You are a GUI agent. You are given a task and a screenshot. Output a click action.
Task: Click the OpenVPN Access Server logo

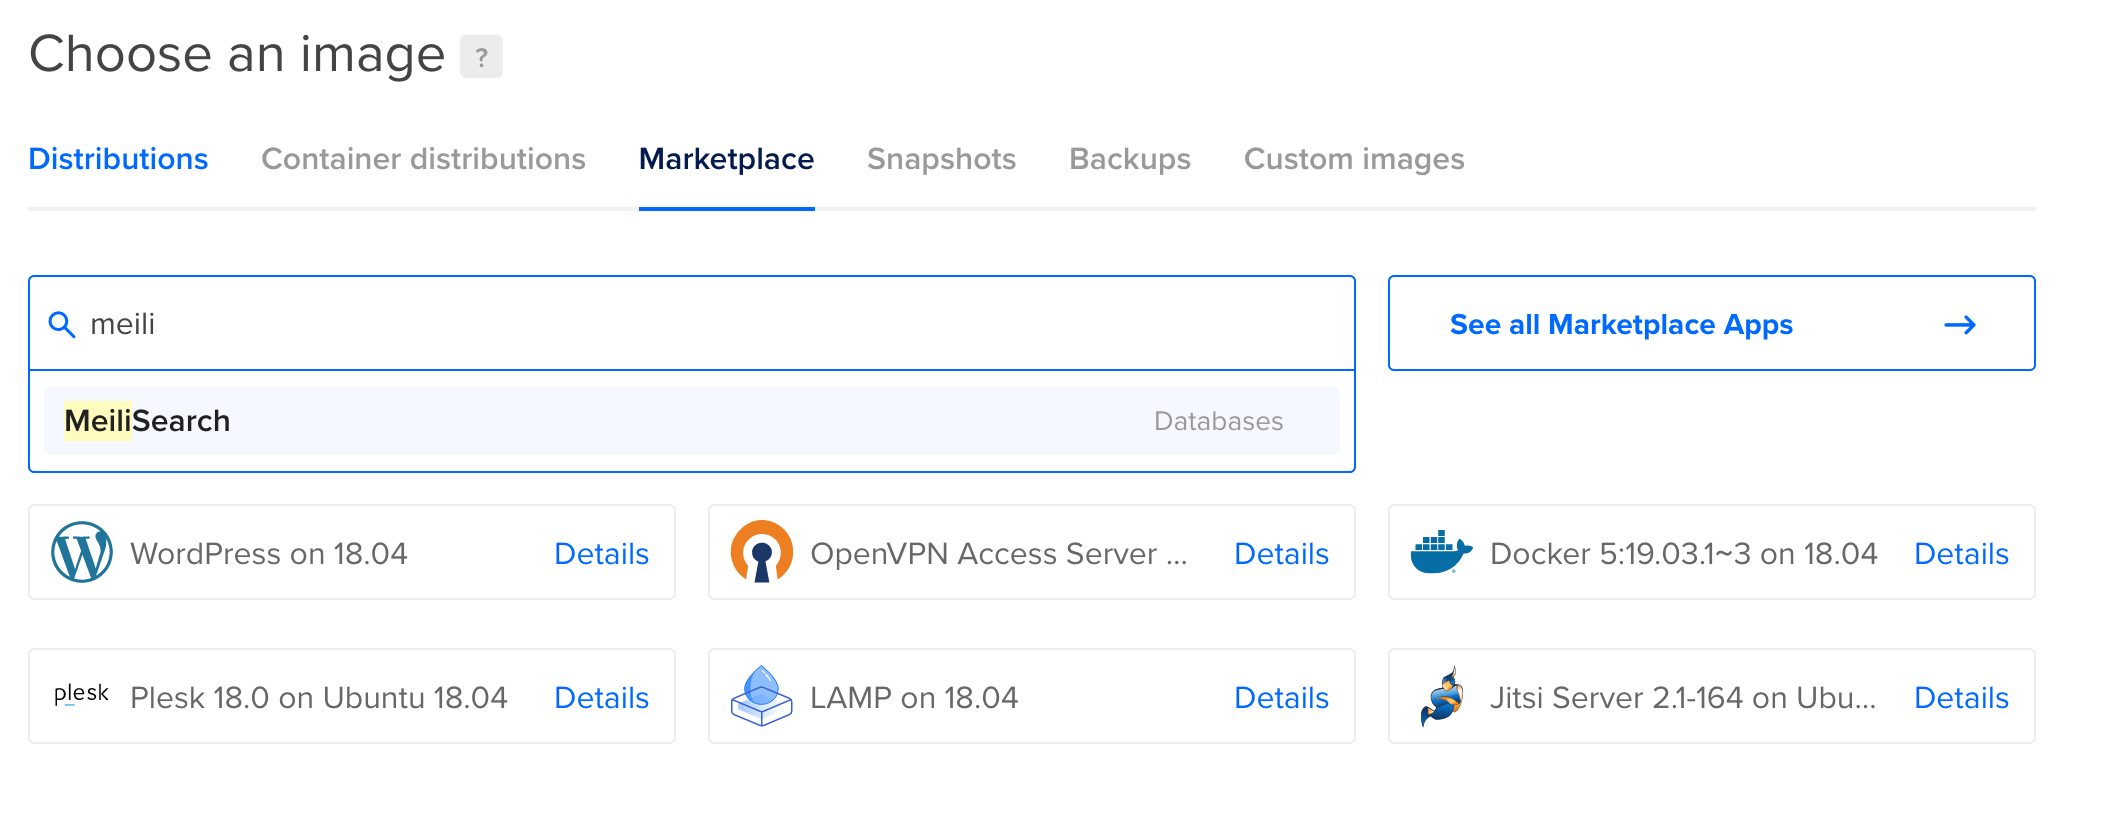[x=761, y=552]
